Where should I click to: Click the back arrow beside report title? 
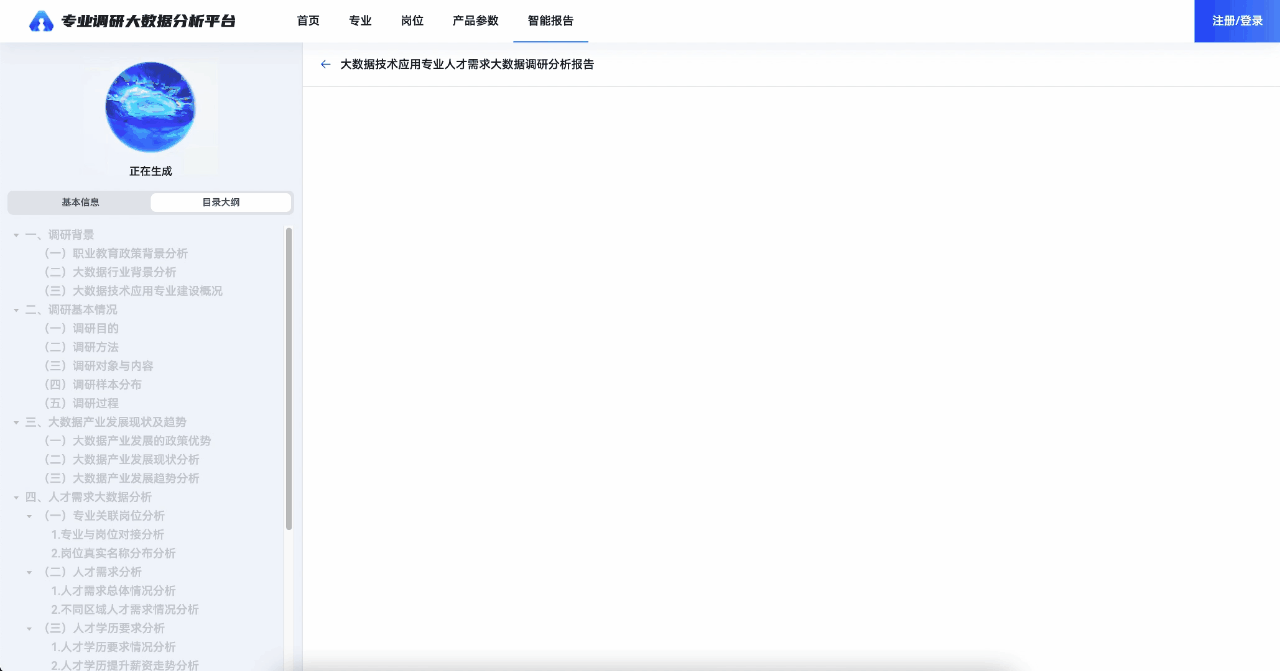pos(325,64)
